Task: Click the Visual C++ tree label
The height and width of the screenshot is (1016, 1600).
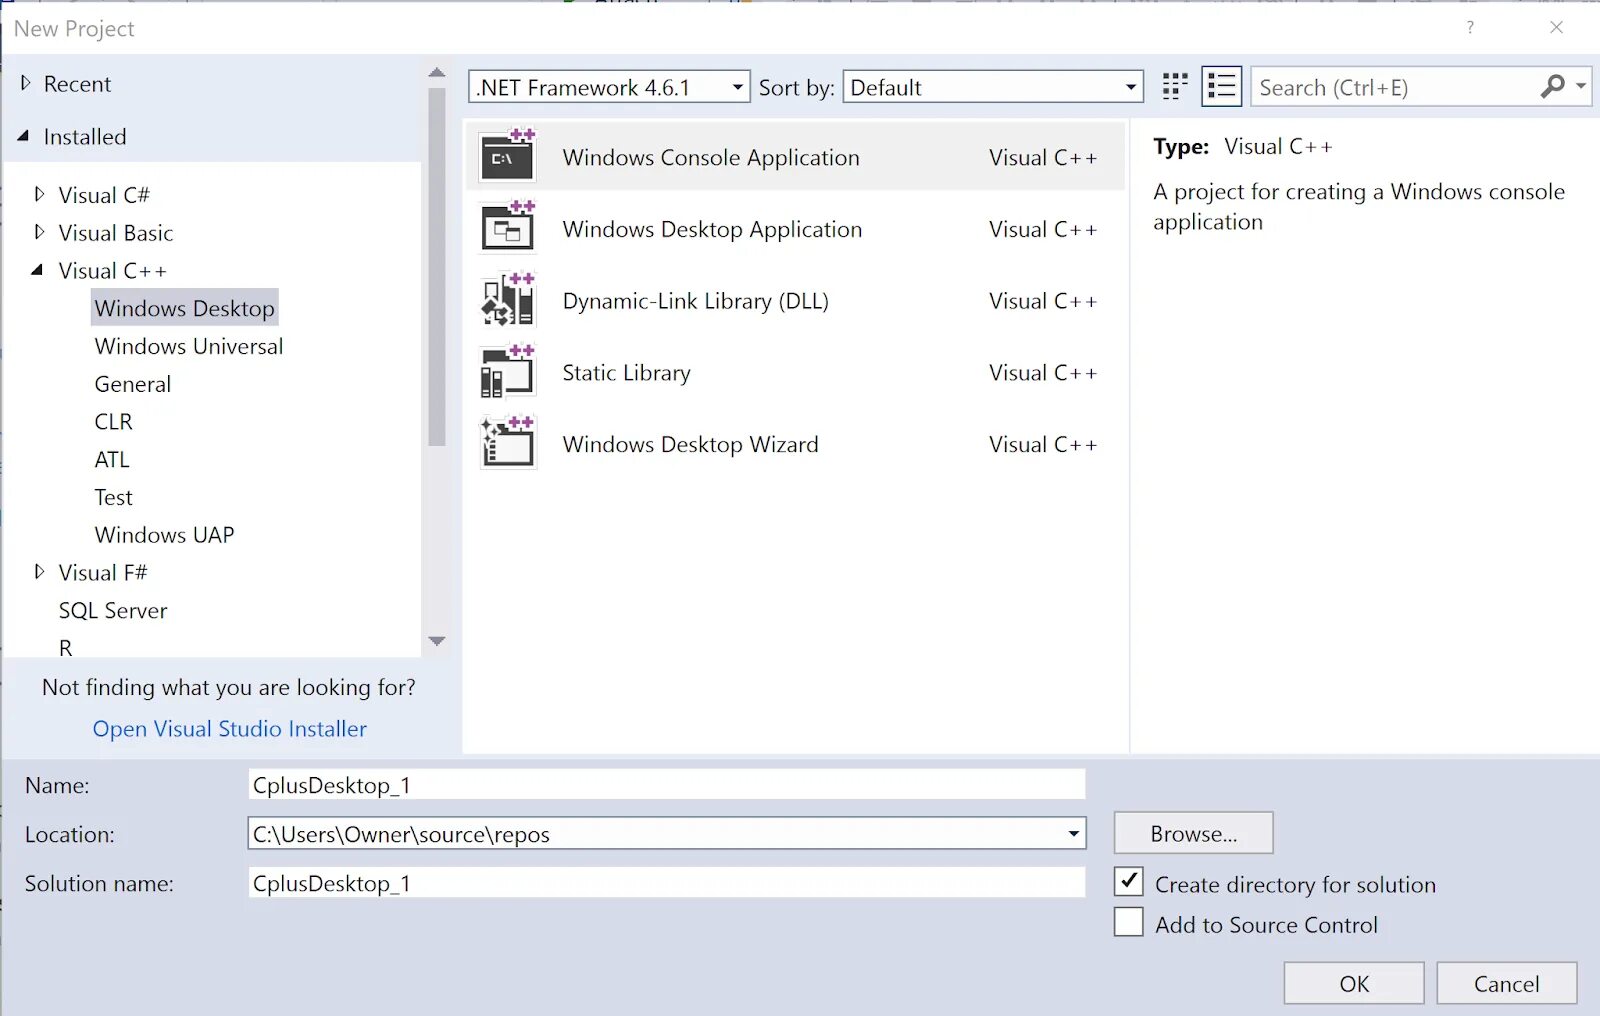Action: coord(113,271)
